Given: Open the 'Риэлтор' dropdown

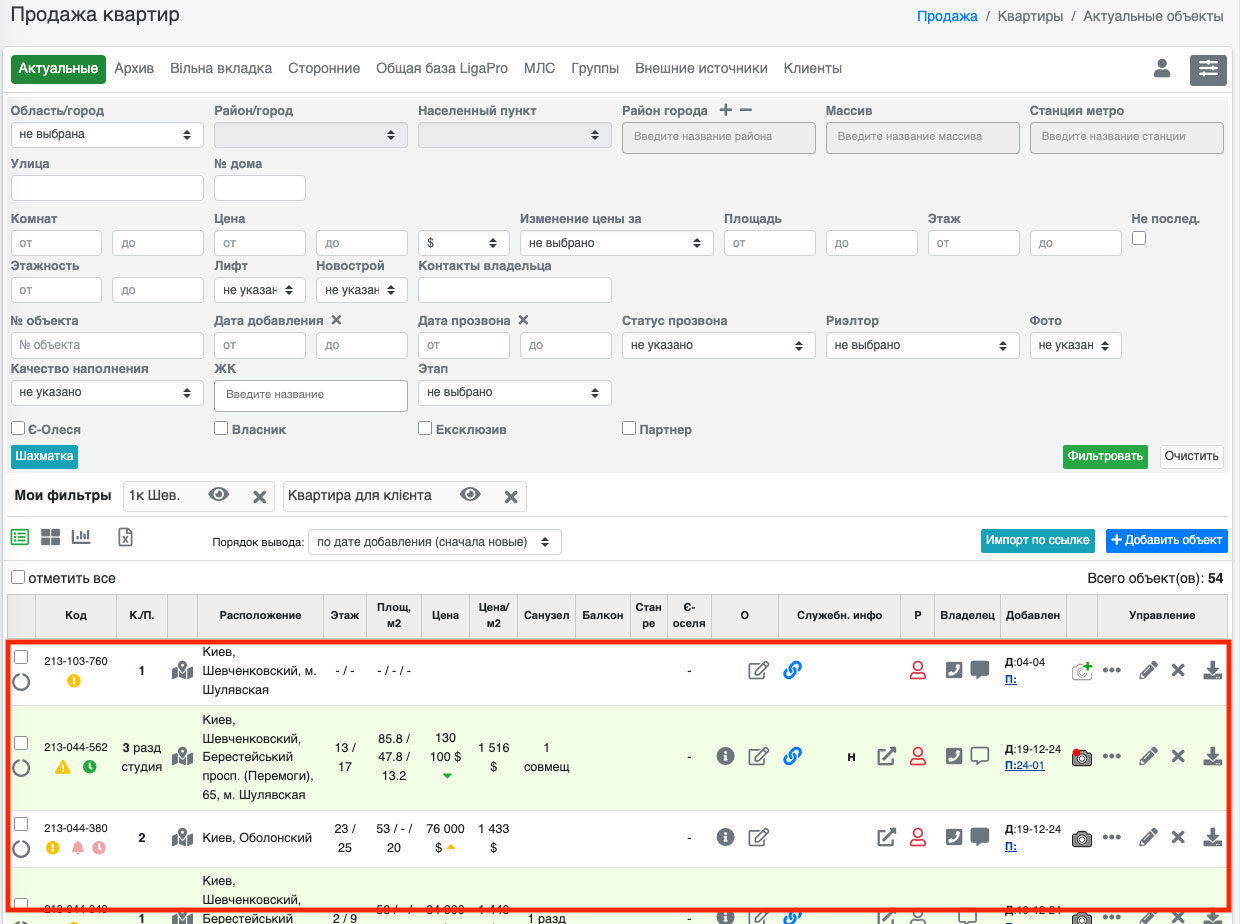Looking at the screenshot, I should point(920,345).
